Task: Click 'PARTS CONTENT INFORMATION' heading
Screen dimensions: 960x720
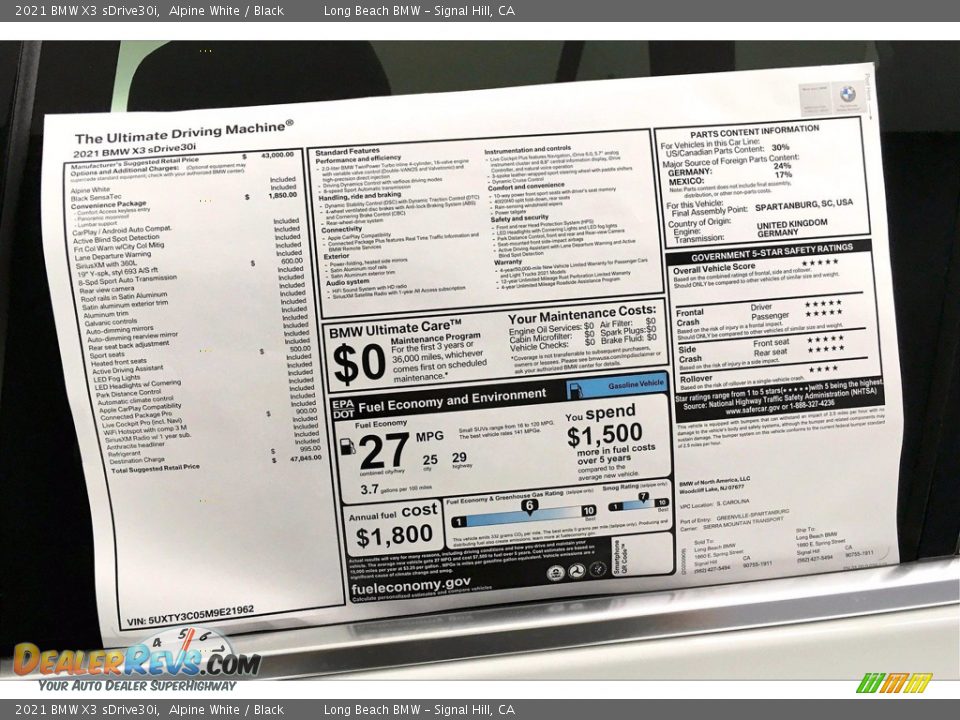Action: point(754,132)
